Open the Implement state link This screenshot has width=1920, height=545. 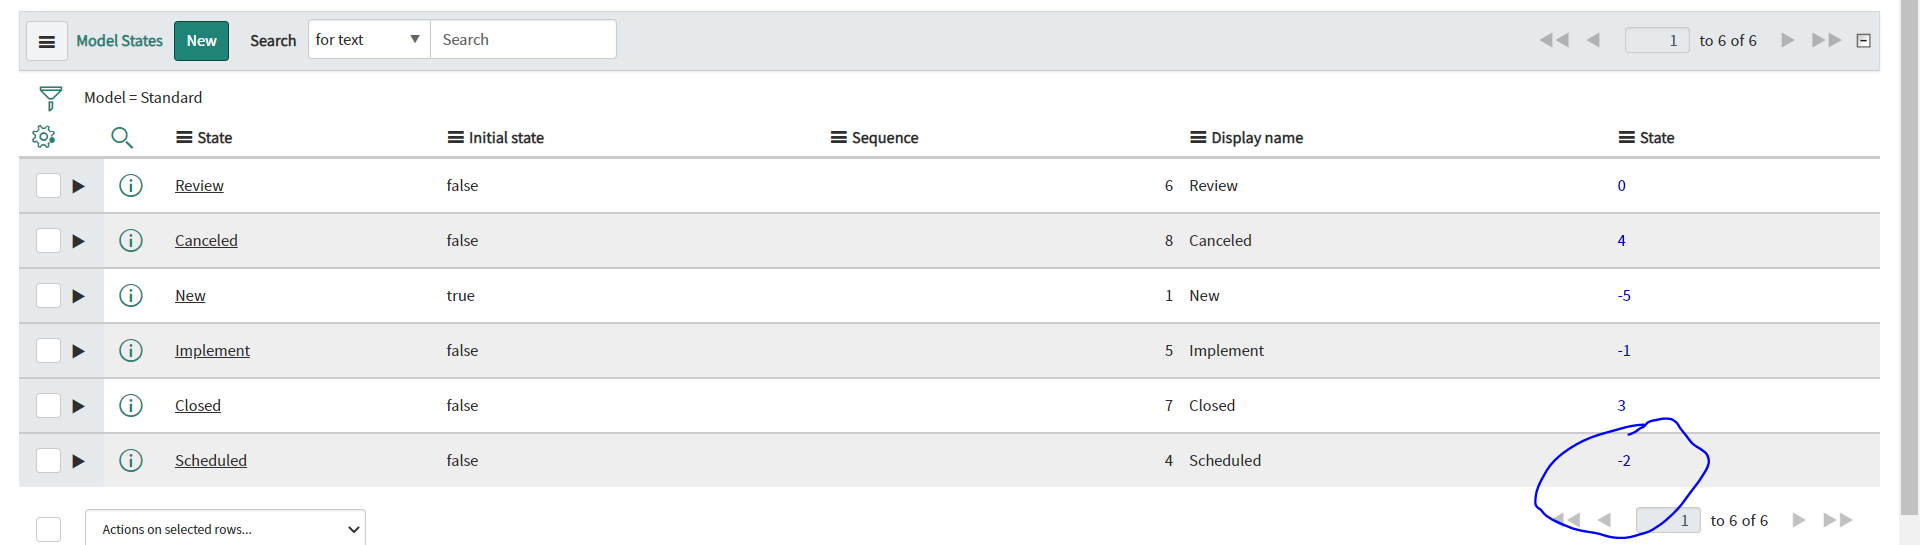(x=212, y=351)
